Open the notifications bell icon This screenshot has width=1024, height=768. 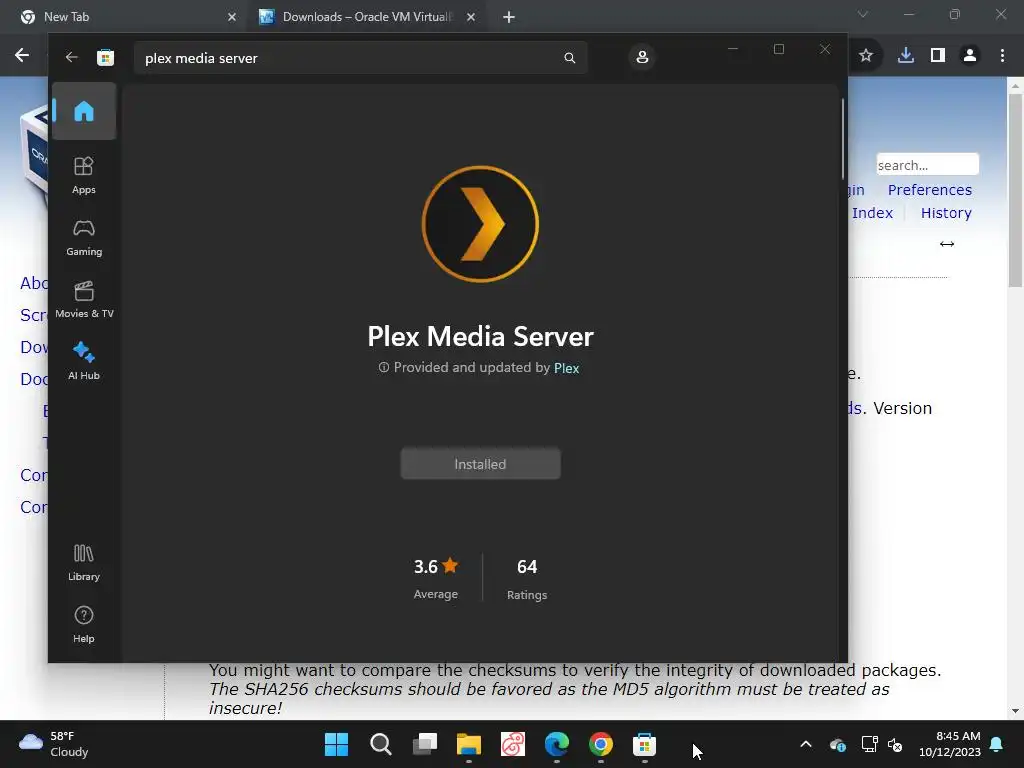point(997,744)
